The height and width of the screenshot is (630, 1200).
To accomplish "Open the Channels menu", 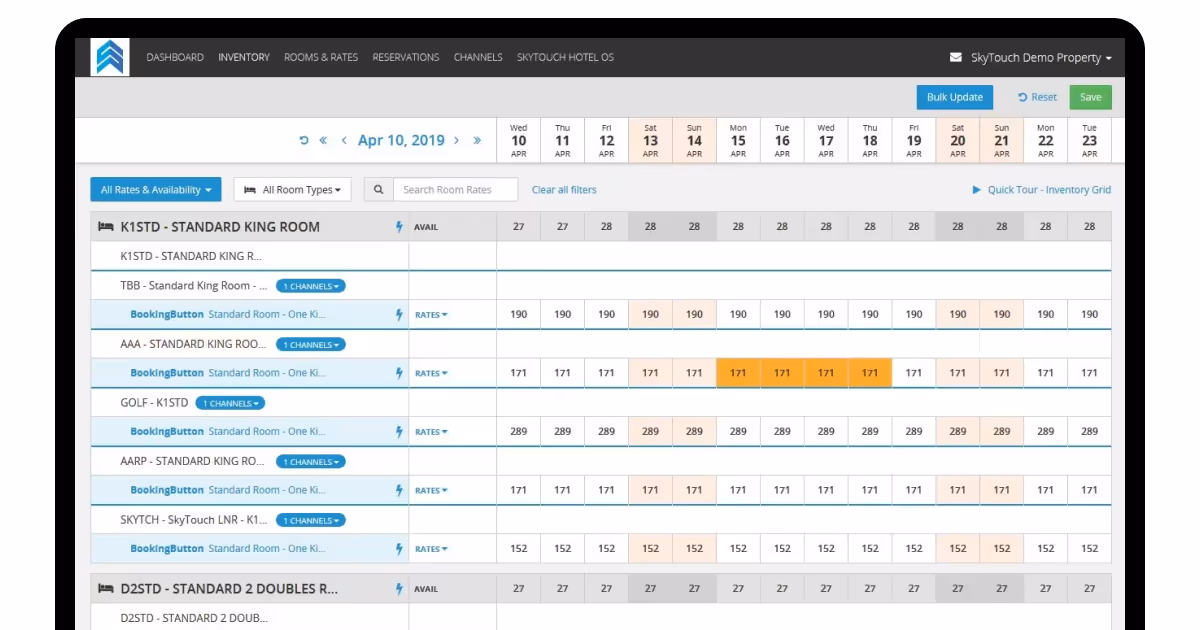I will pos(478,58).
